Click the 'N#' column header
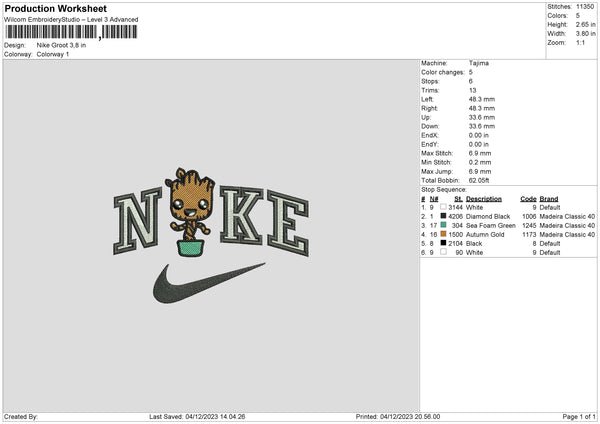Viewport: 600px width, 424px height. pyautogui.click(x=434, y=199)
